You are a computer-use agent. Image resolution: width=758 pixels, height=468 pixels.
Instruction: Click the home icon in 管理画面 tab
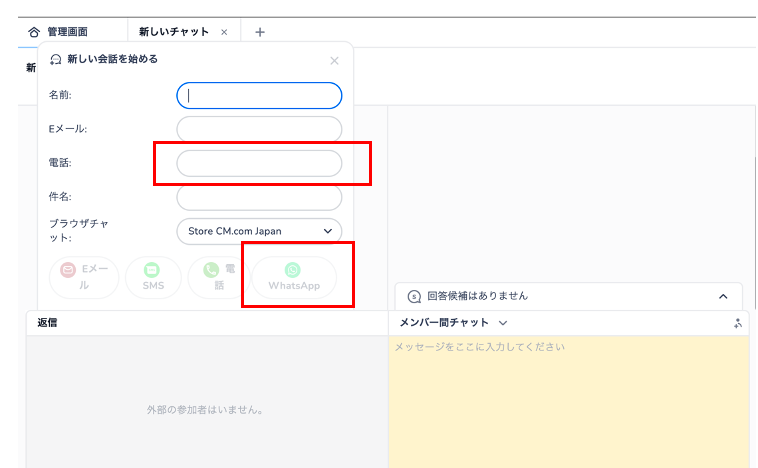34,32
